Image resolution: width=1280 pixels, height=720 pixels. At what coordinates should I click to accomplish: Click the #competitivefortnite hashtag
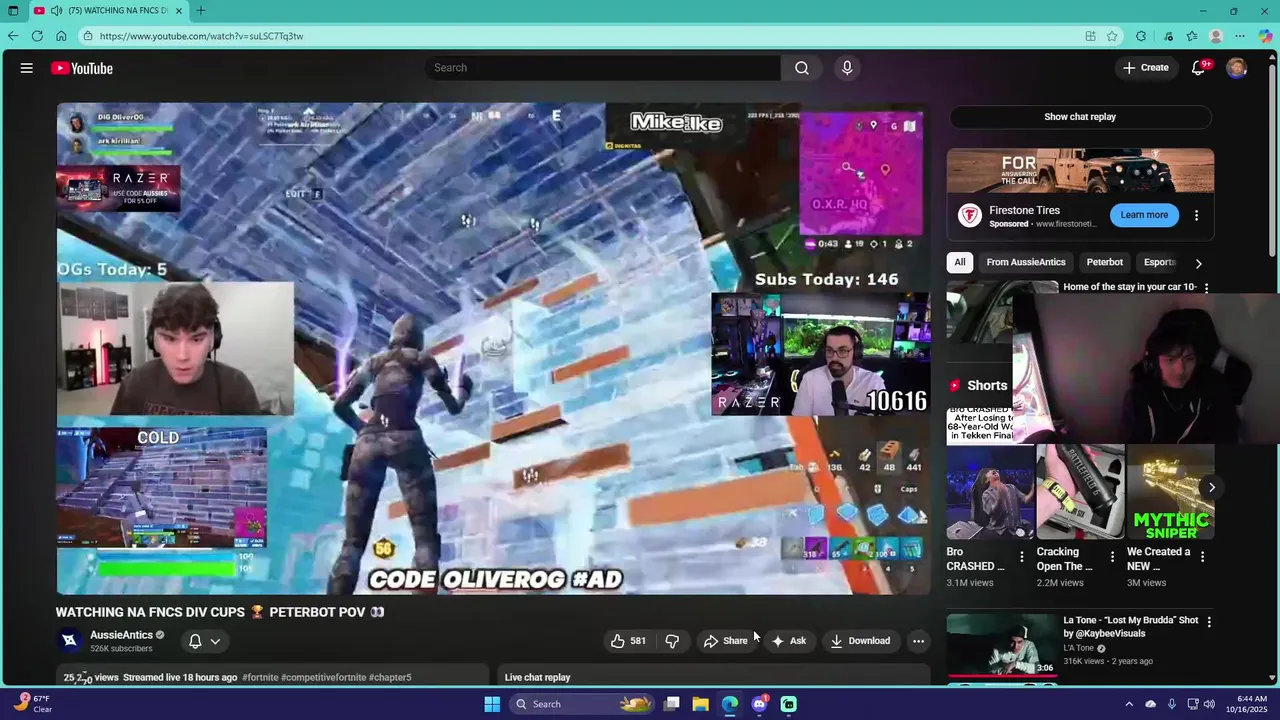(x=323, y=677)
